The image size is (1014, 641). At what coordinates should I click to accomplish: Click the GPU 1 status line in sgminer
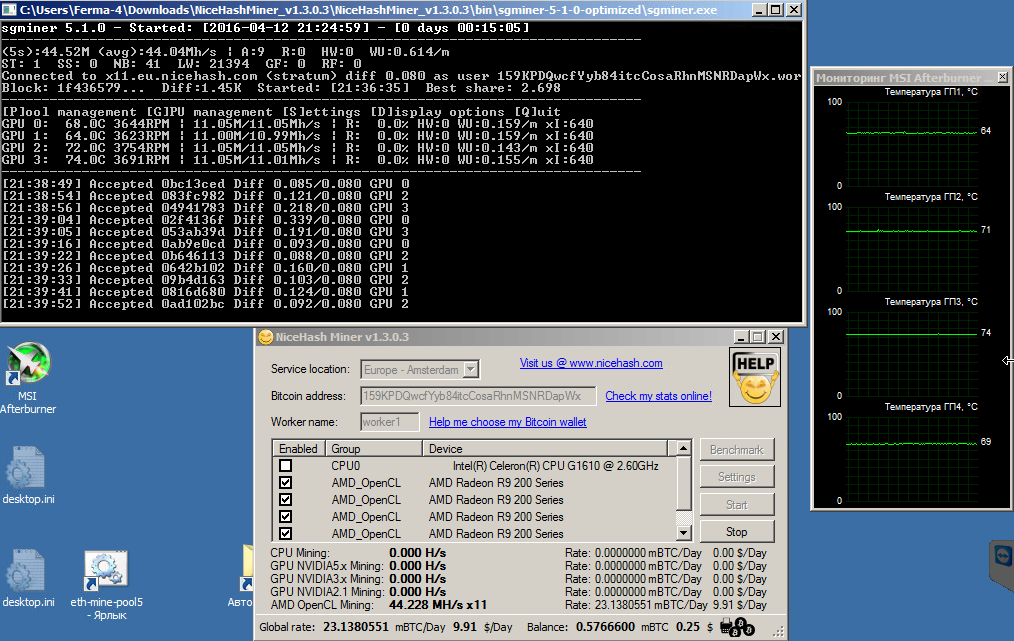point(297,136)
